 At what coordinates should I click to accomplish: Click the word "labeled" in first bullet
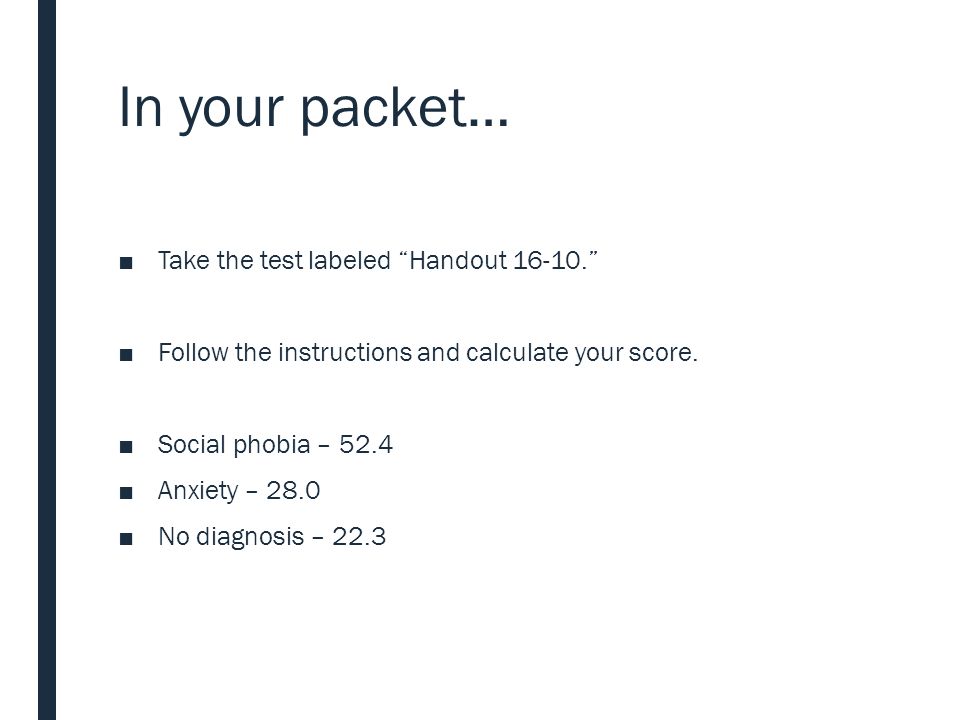tap(349, 261)
